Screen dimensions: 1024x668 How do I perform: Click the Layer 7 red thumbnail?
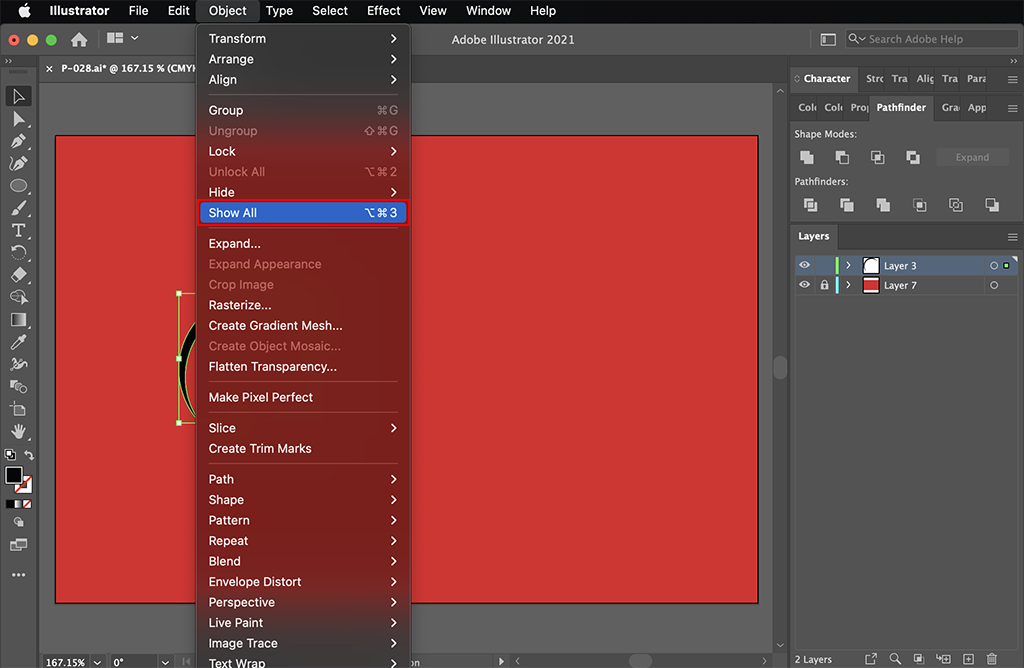click(871, 285)
